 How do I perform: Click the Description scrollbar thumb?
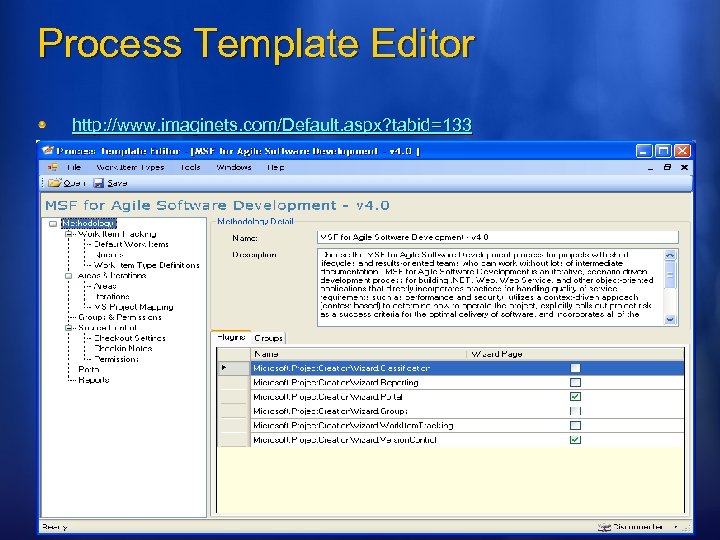pyautogui.click(x=670, y=276)
